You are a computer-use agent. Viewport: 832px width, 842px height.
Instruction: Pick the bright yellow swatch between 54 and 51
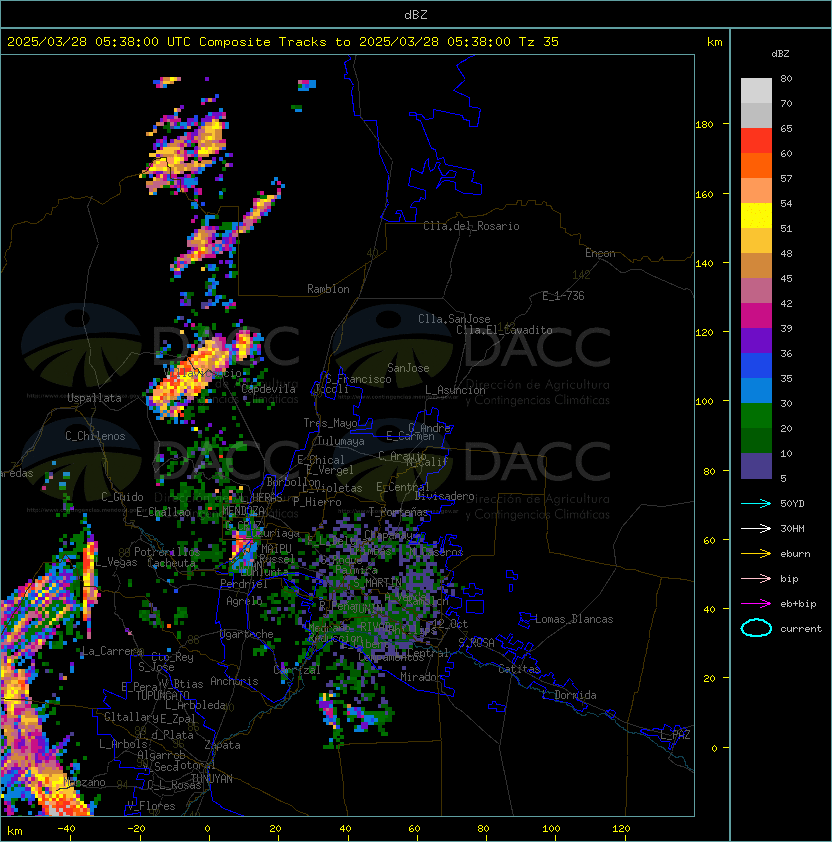756,215
